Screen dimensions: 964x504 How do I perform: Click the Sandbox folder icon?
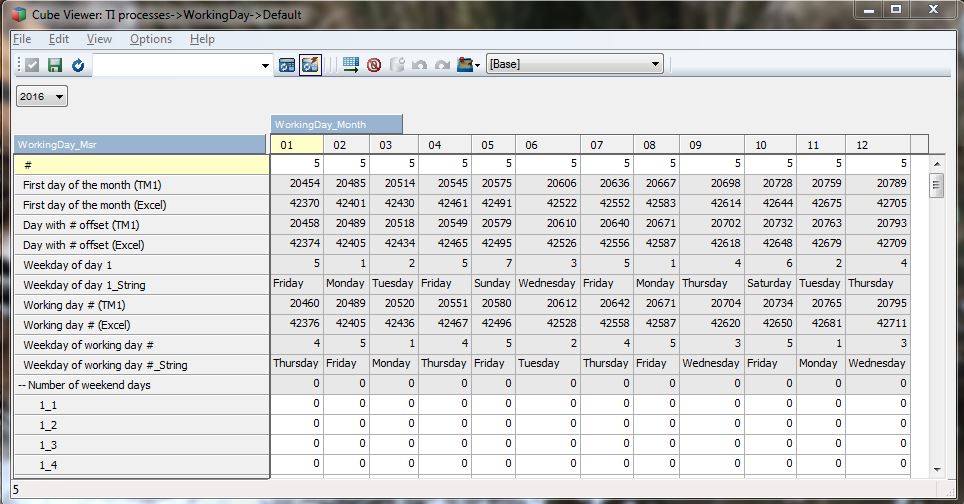(466, 65)
